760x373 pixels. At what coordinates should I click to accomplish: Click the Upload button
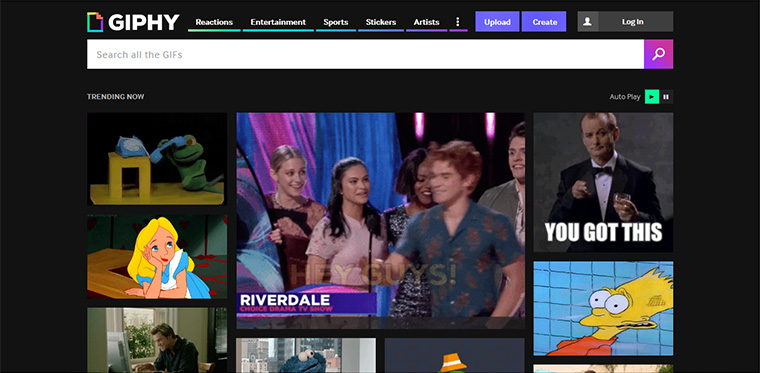coord(497,22)
